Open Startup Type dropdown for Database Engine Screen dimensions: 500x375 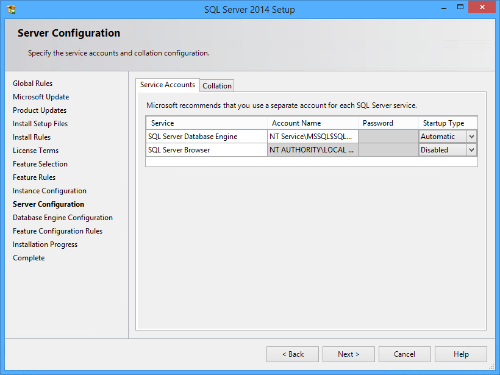click(x=471, y=136)
